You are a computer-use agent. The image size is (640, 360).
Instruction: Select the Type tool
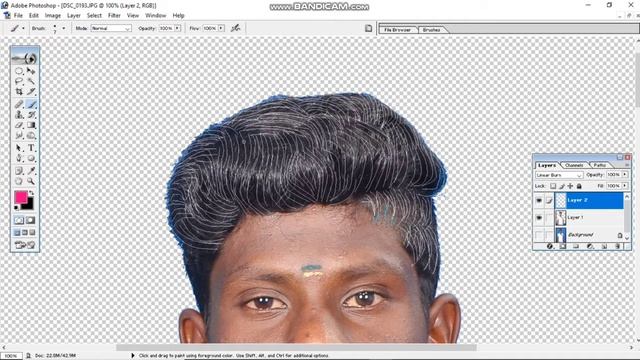click(31, 148)
